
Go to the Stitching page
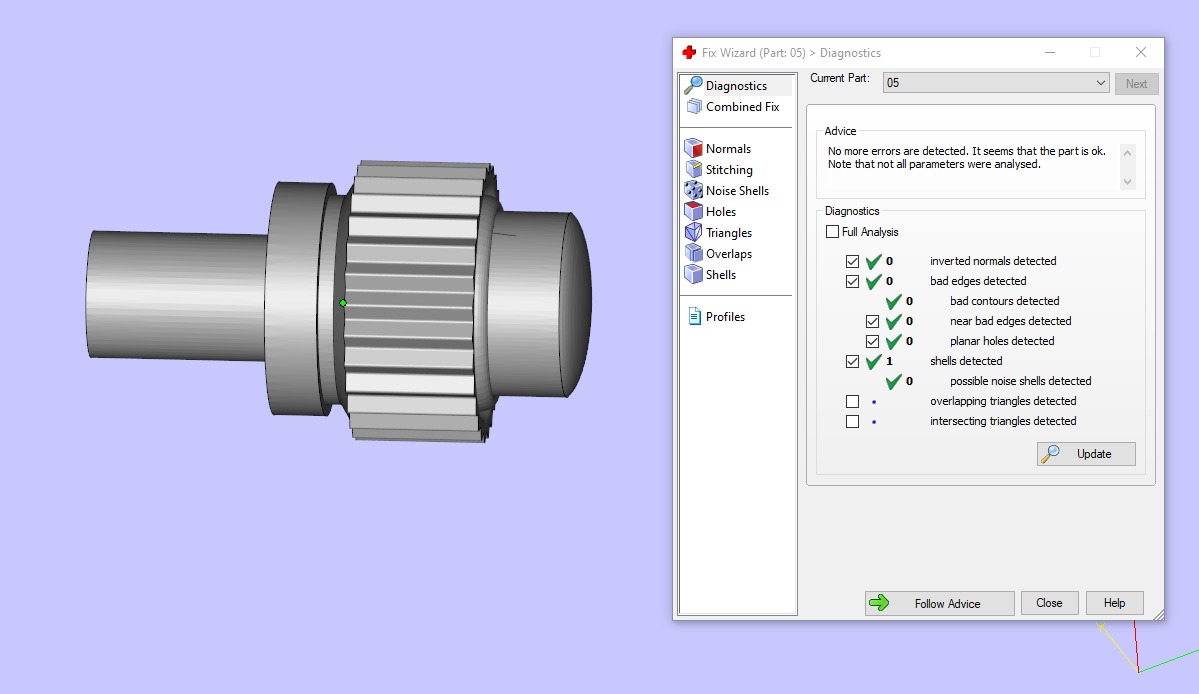pos(729,170)
